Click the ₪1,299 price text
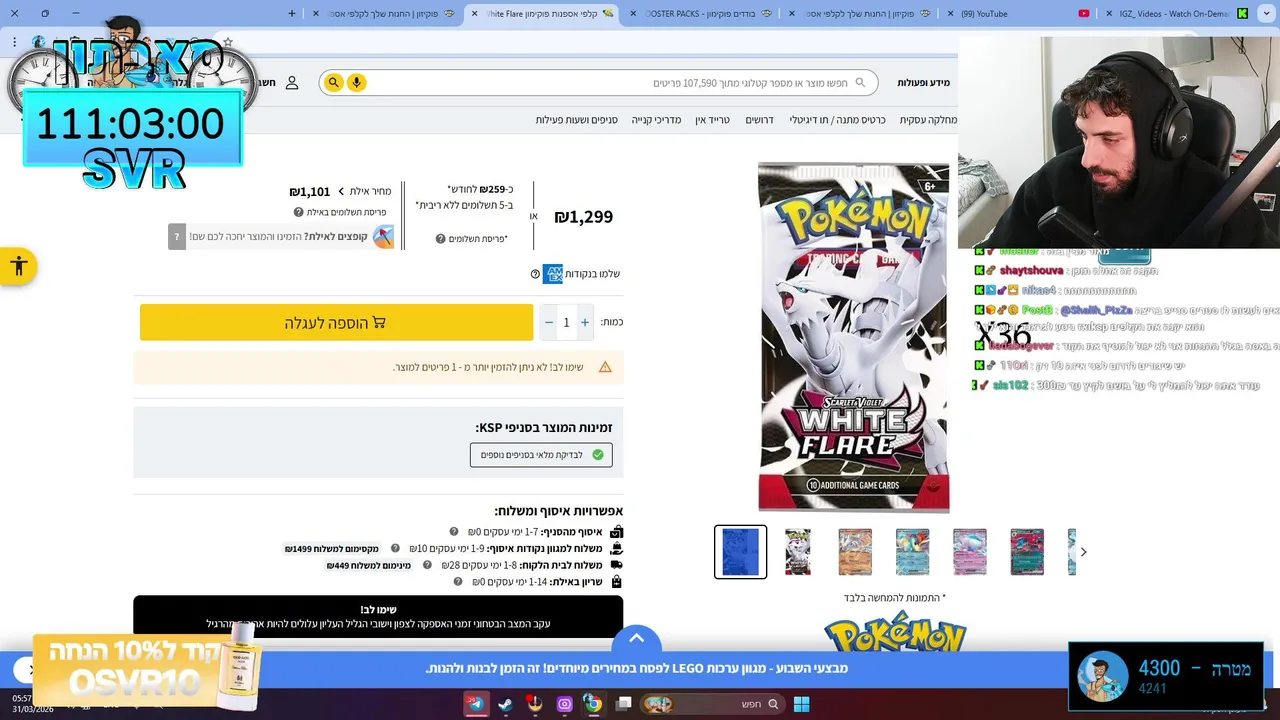The image size is (1280, 720). point(584,217)
